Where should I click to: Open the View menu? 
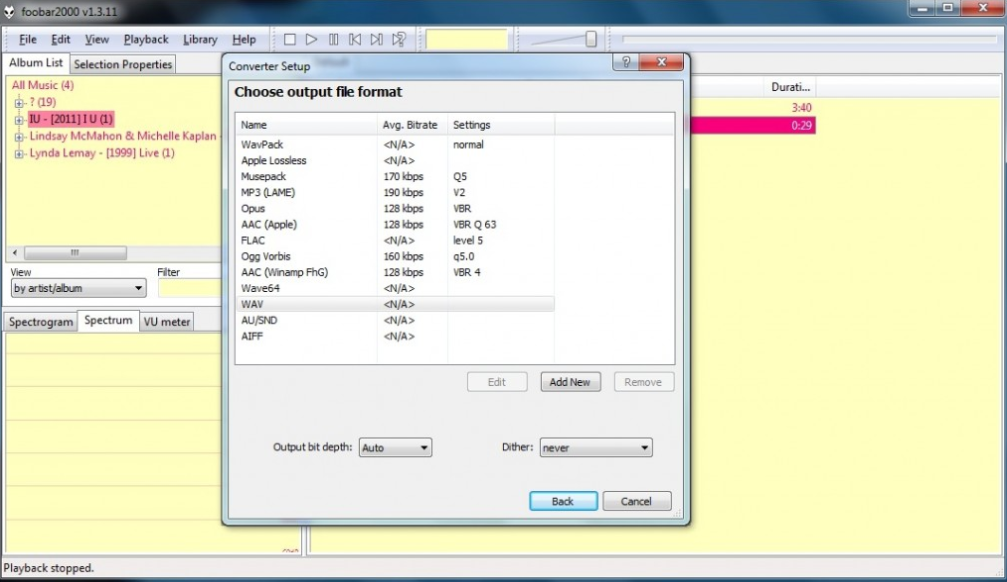(x=97, y=39)
